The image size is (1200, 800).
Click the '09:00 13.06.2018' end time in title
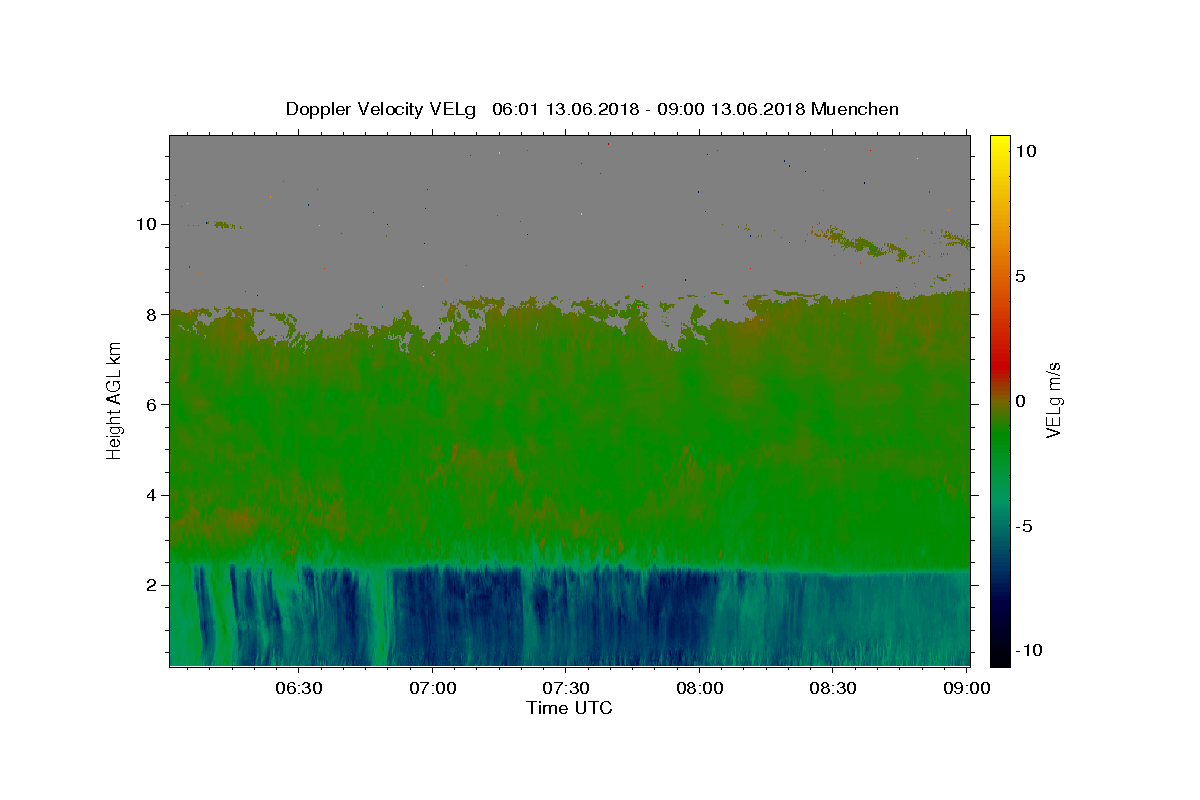click(731, 109)
